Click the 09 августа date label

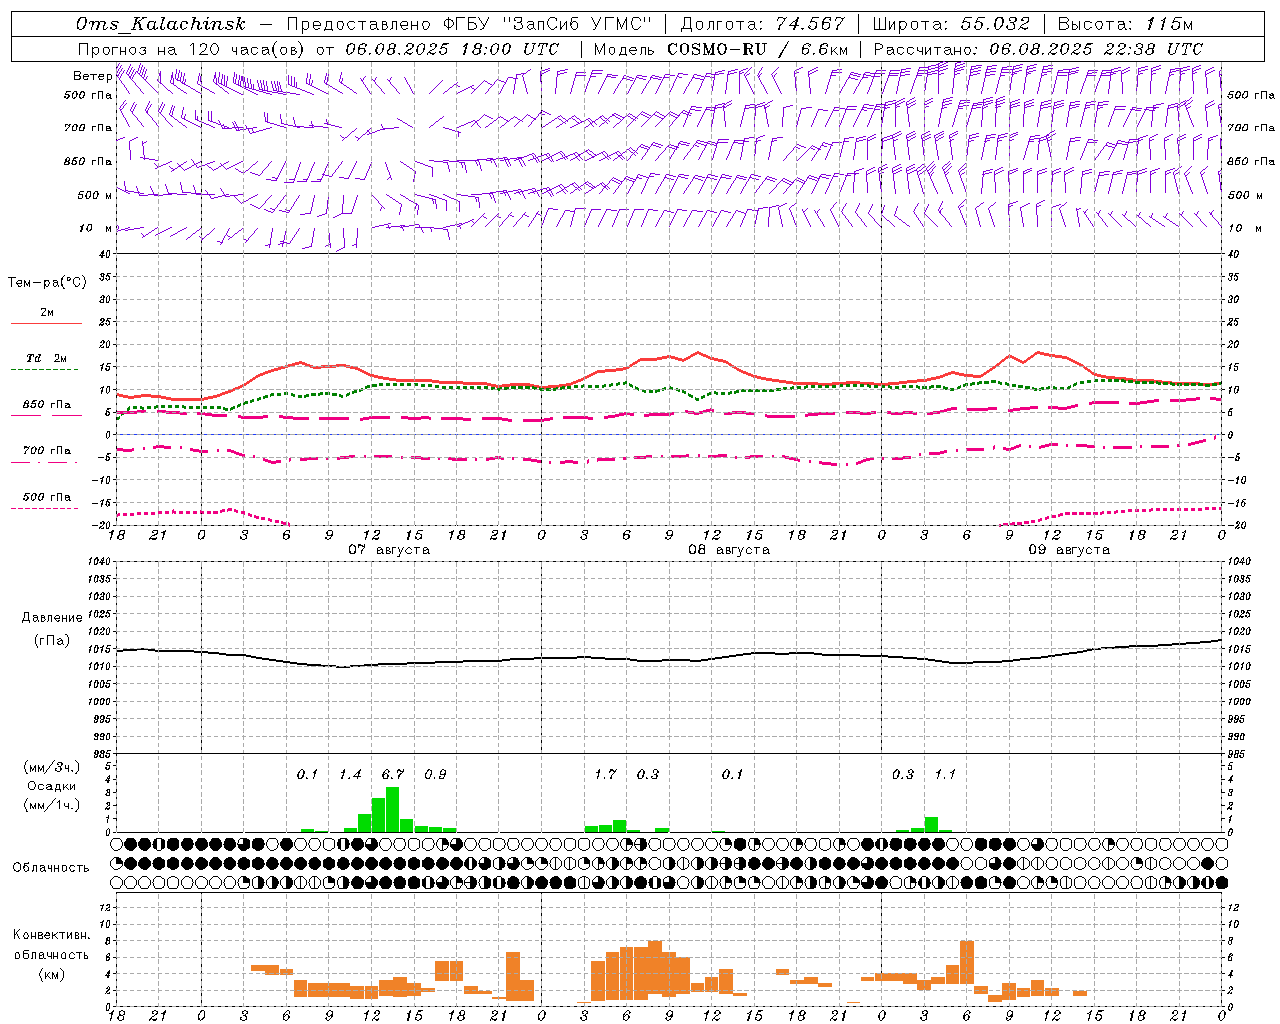click(x=1069, y=550)
